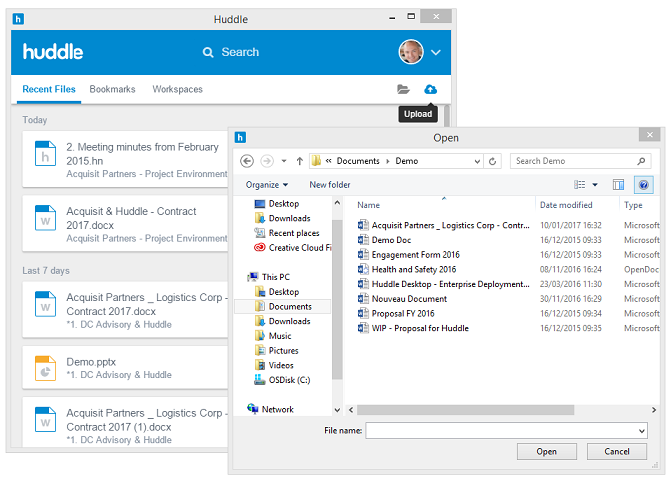Click the Upload cloud icon in Huddle
Screen dimensions: 671x481
(430, 89)
